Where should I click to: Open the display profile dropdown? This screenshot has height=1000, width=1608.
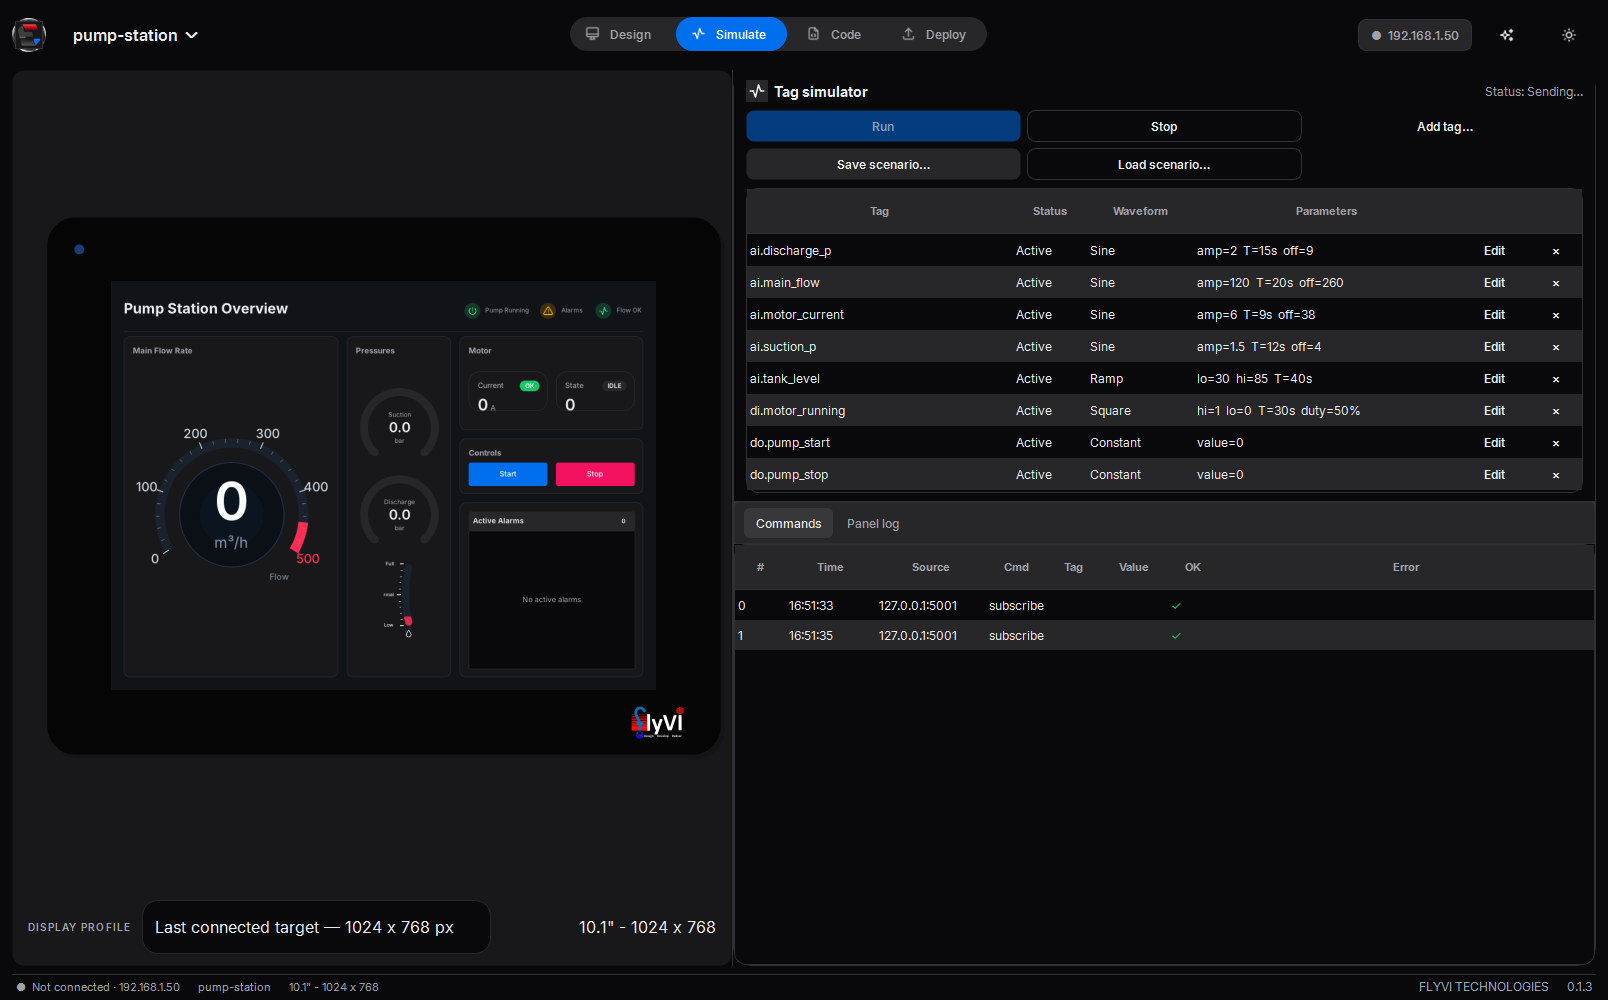pyautogui.click(x=316, y=927)
